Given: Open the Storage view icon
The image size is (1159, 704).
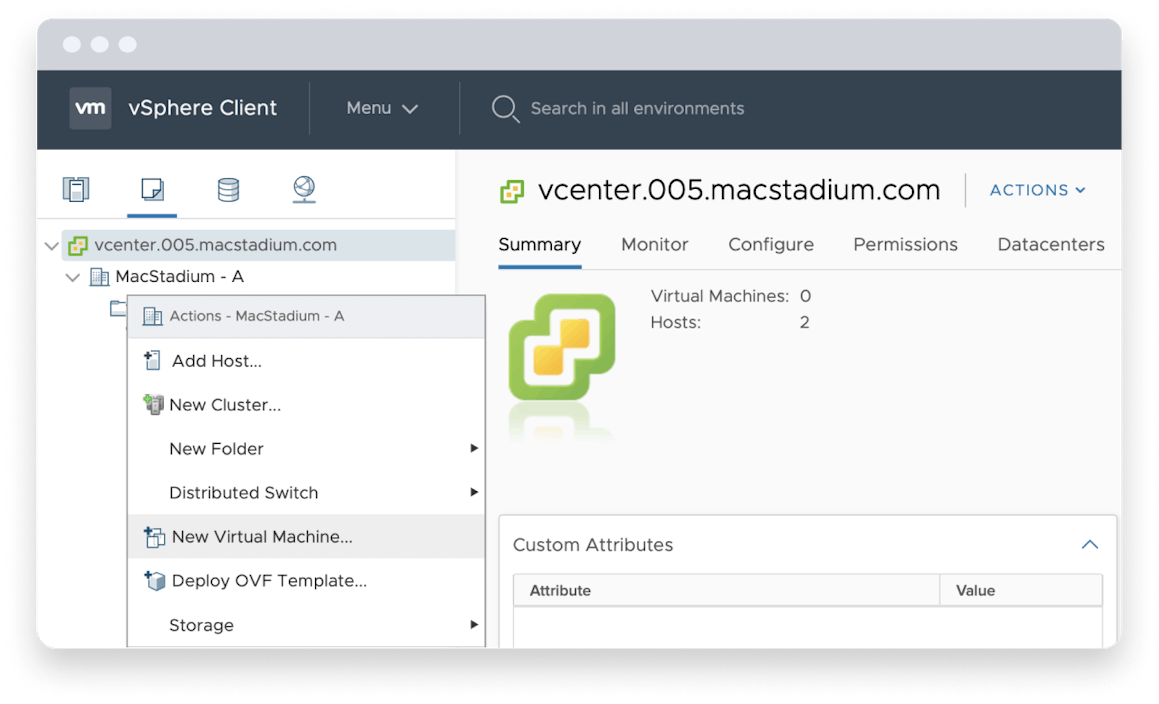Looking at the screenshot, I should 228,189.
